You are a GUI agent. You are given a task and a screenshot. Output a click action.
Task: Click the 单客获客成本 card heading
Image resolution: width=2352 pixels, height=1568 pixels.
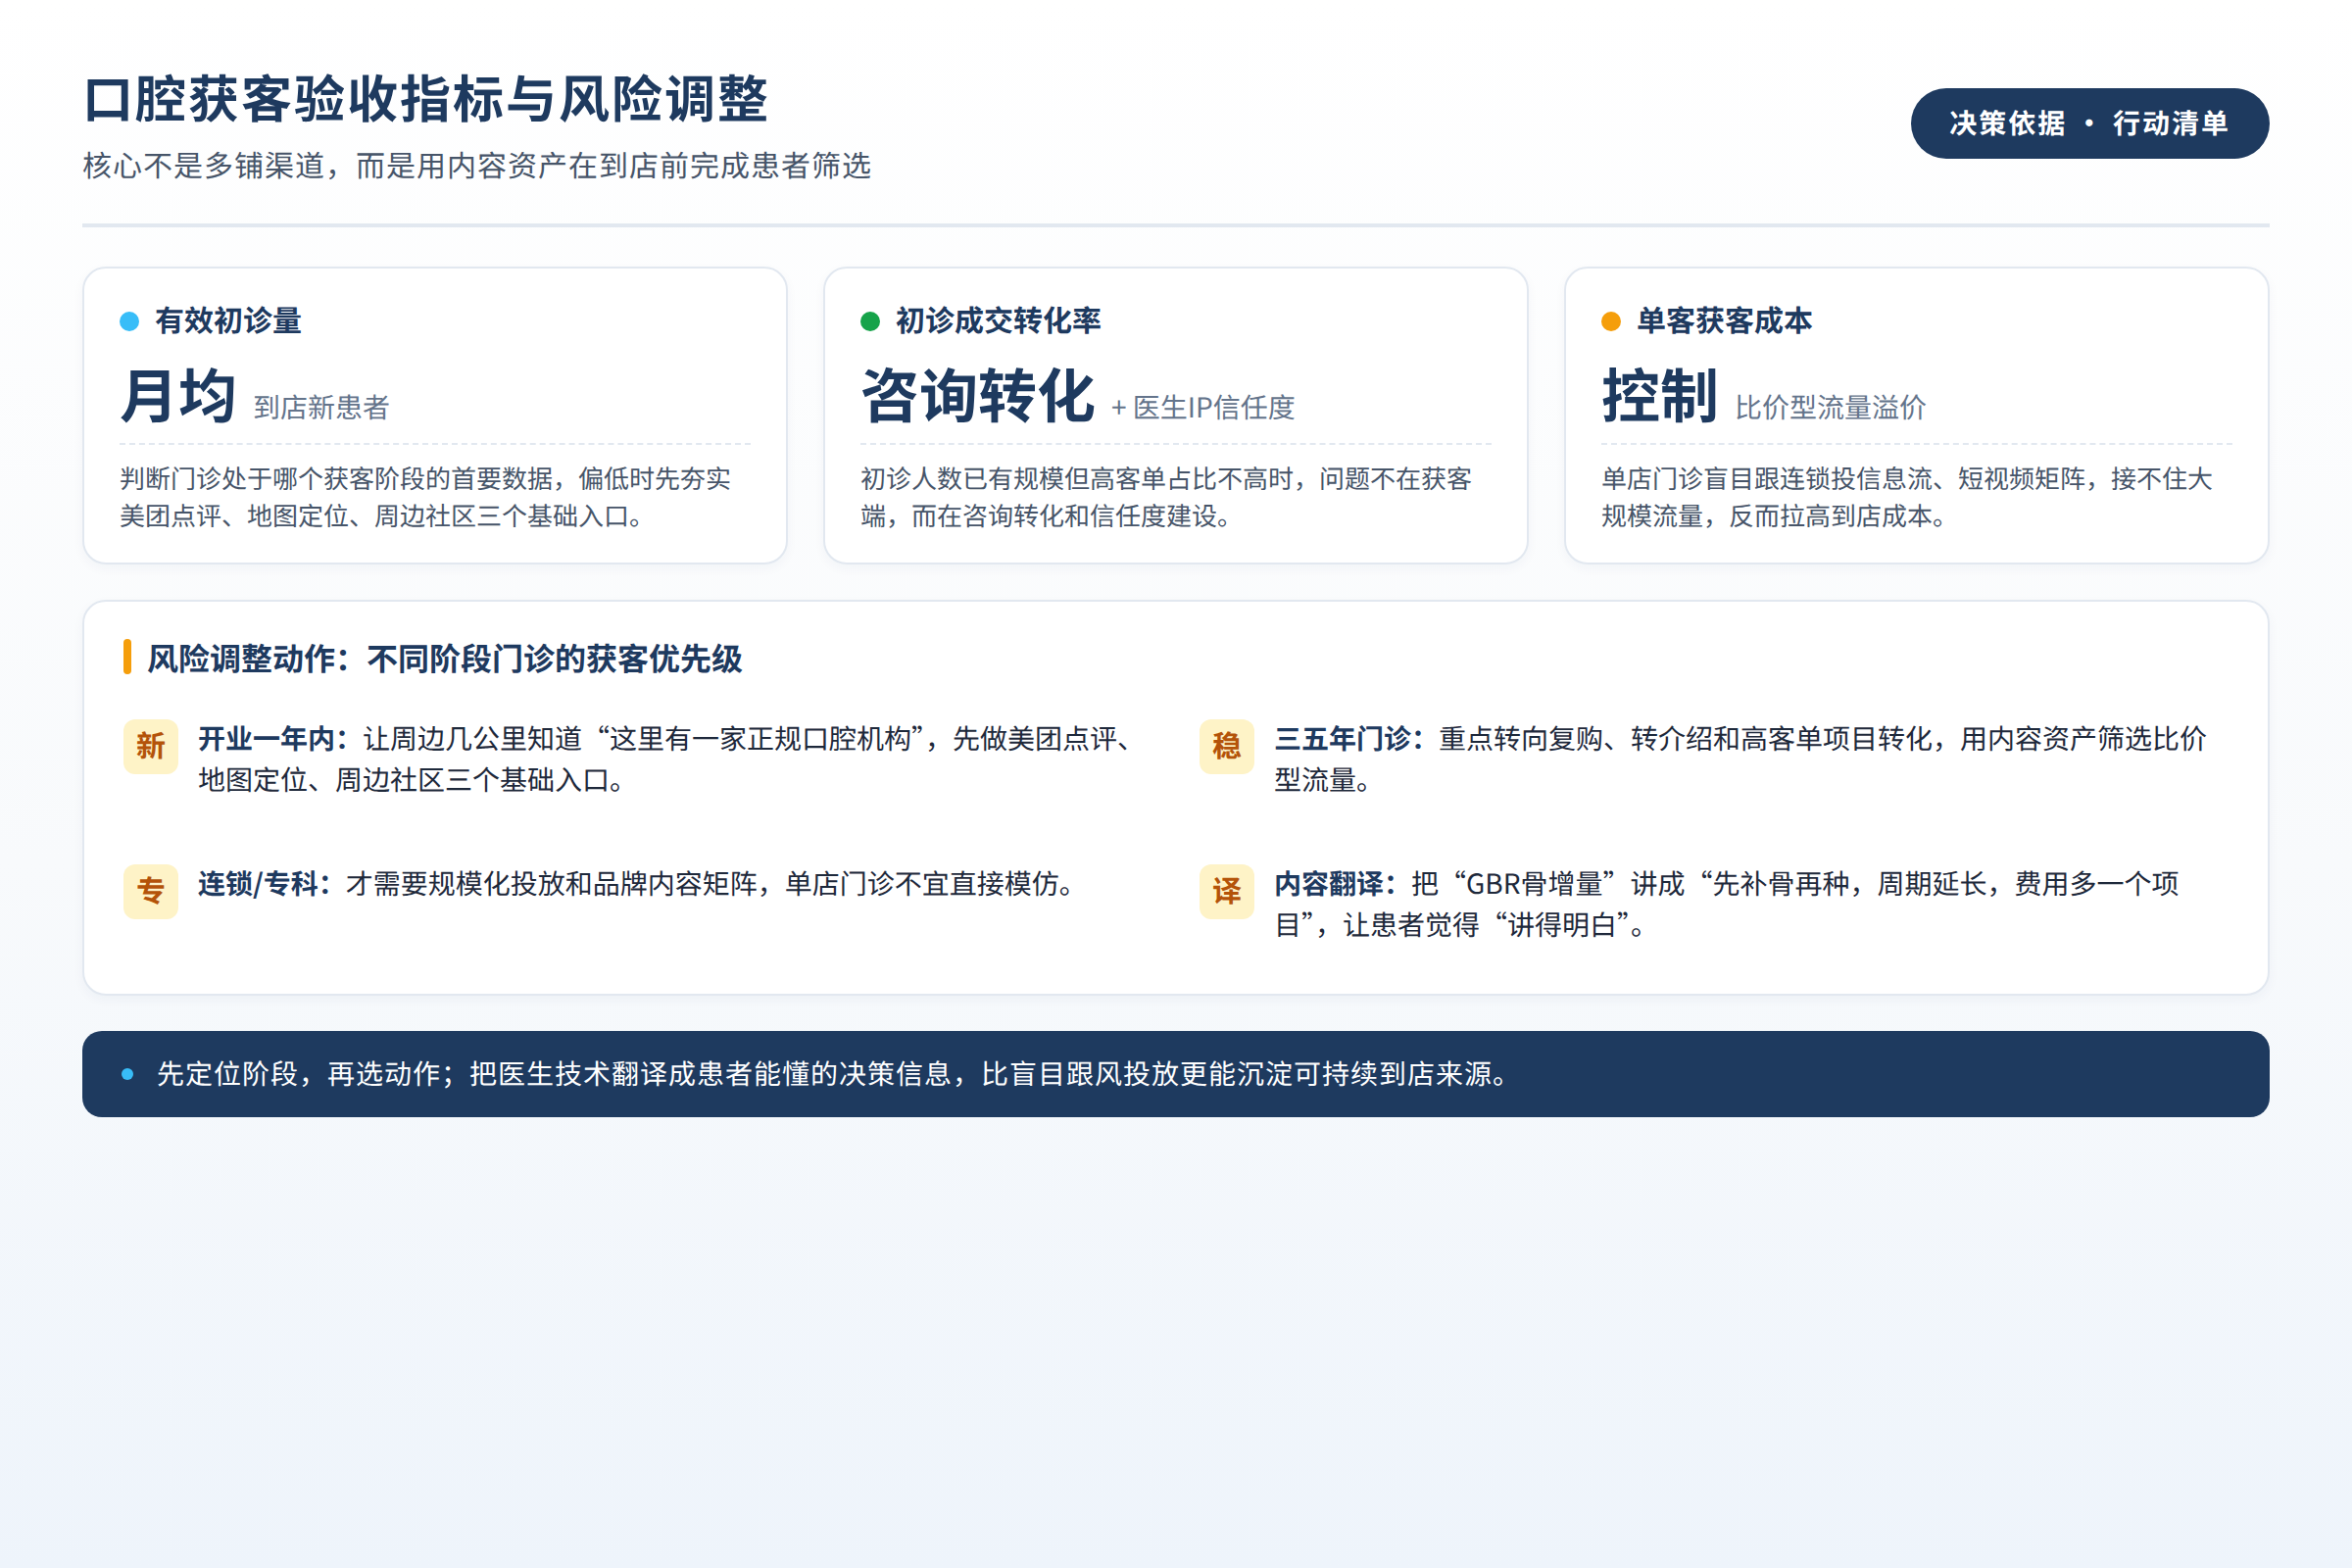pos(1724,321)
